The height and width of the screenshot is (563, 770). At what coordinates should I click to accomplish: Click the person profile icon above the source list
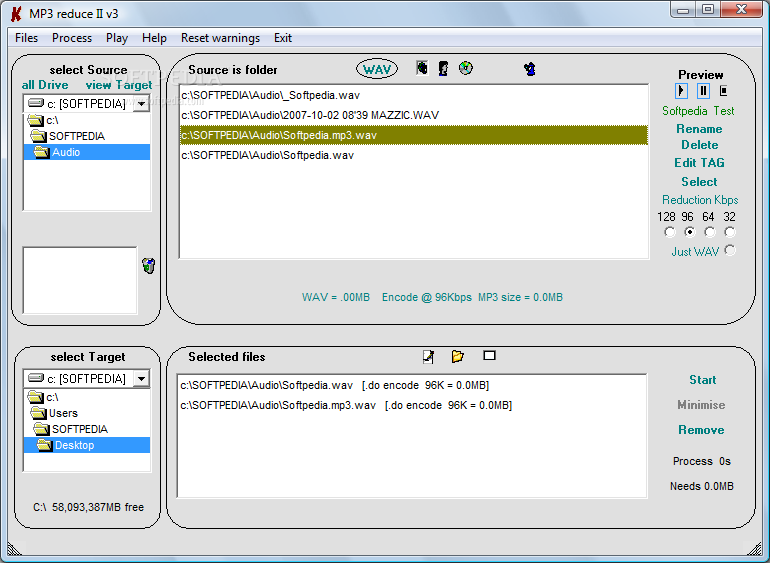coord(443,68)
